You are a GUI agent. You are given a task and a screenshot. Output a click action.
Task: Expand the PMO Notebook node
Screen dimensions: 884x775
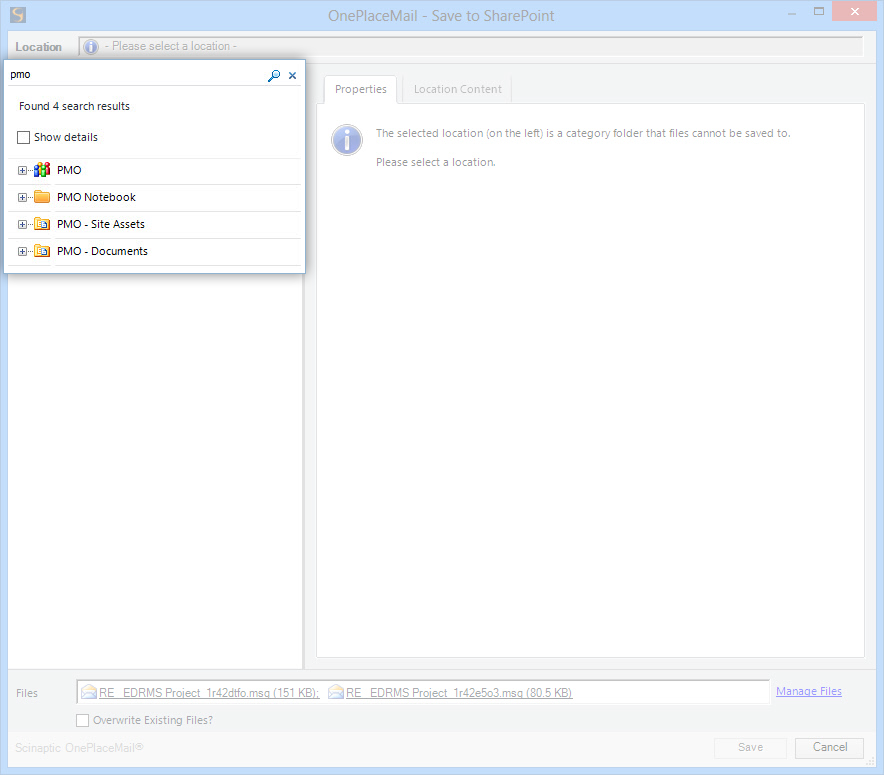click(x=22, y=197)
